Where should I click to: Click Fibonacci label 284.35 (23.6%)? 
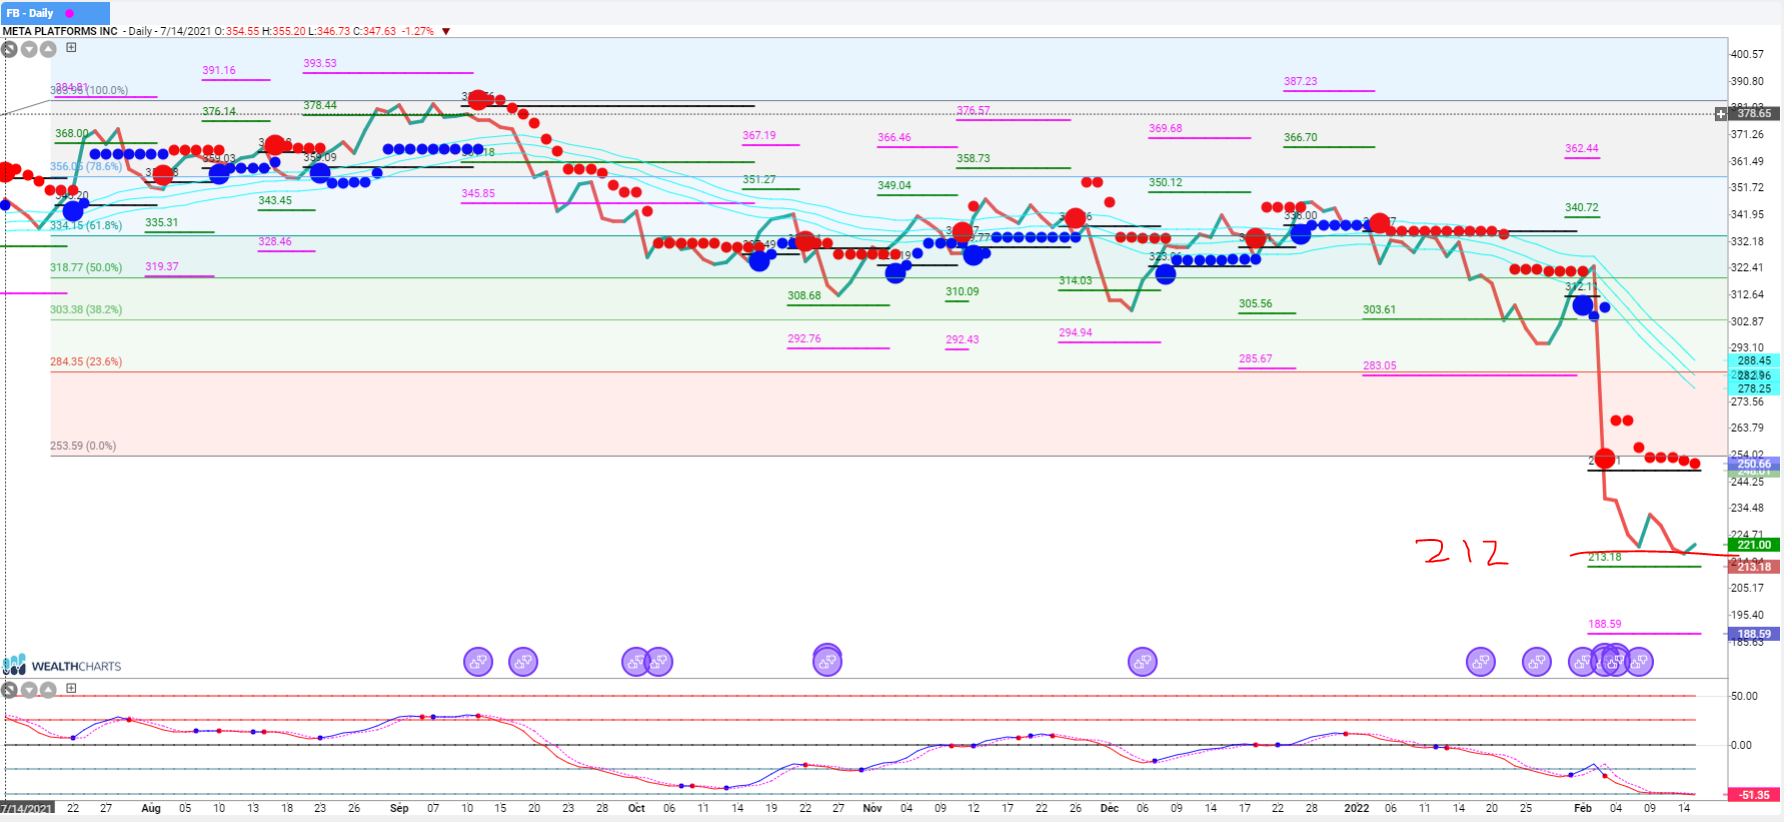point(86,362)
